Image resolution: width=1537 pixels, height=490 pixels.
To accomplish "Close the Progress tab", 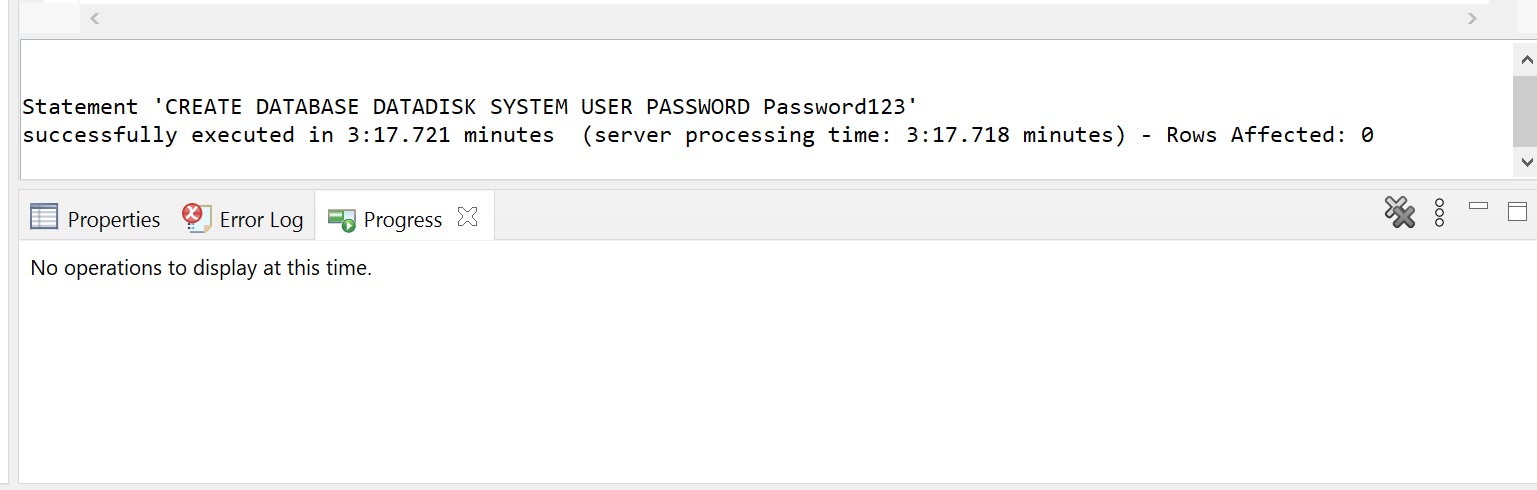I will coord(467,216).
